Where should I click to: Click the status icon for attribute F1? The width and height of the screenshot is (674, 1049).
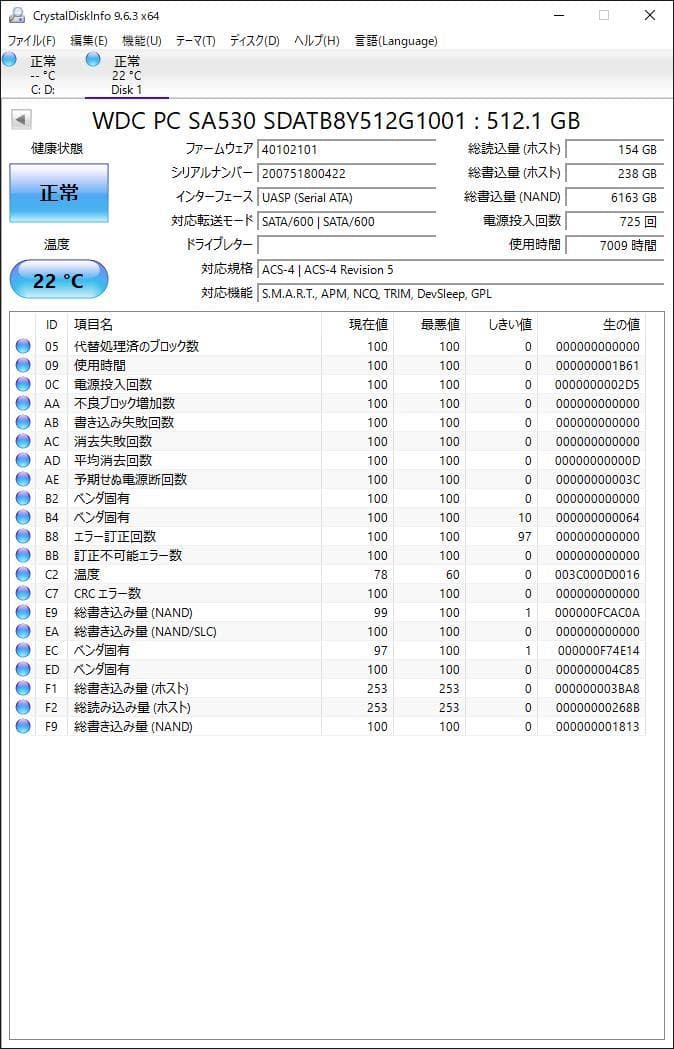[23, 688]
